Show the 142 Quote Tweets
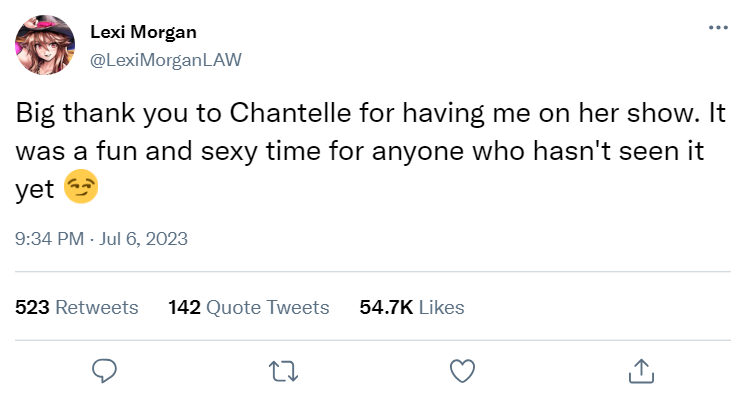Screen dimensions: 746x416 [249, 307]
